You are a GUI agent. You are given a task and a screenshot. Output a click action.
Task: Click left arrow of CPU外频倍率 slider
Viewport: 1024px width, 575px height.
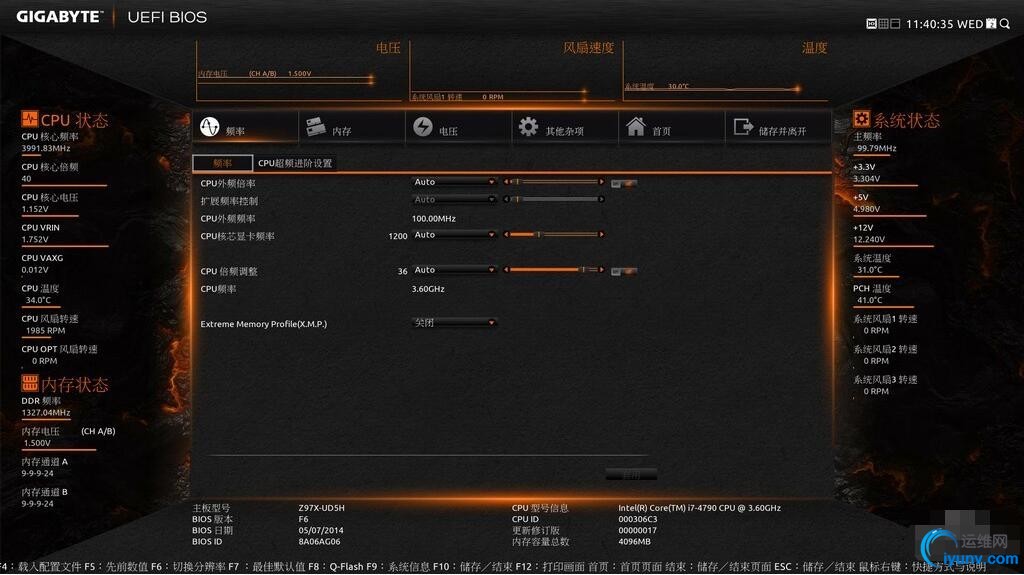(506, 182)
